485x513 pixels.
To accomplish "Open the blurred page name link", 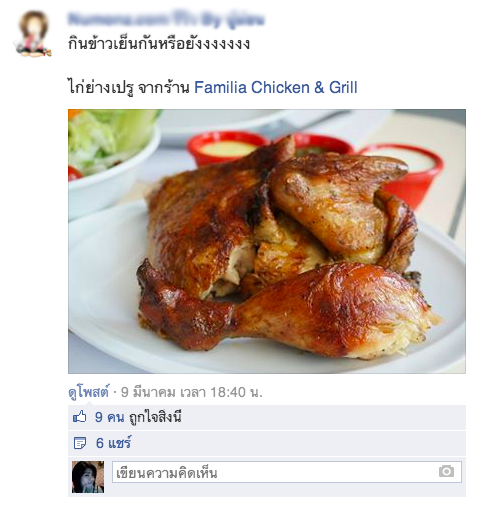I will 166,20.
